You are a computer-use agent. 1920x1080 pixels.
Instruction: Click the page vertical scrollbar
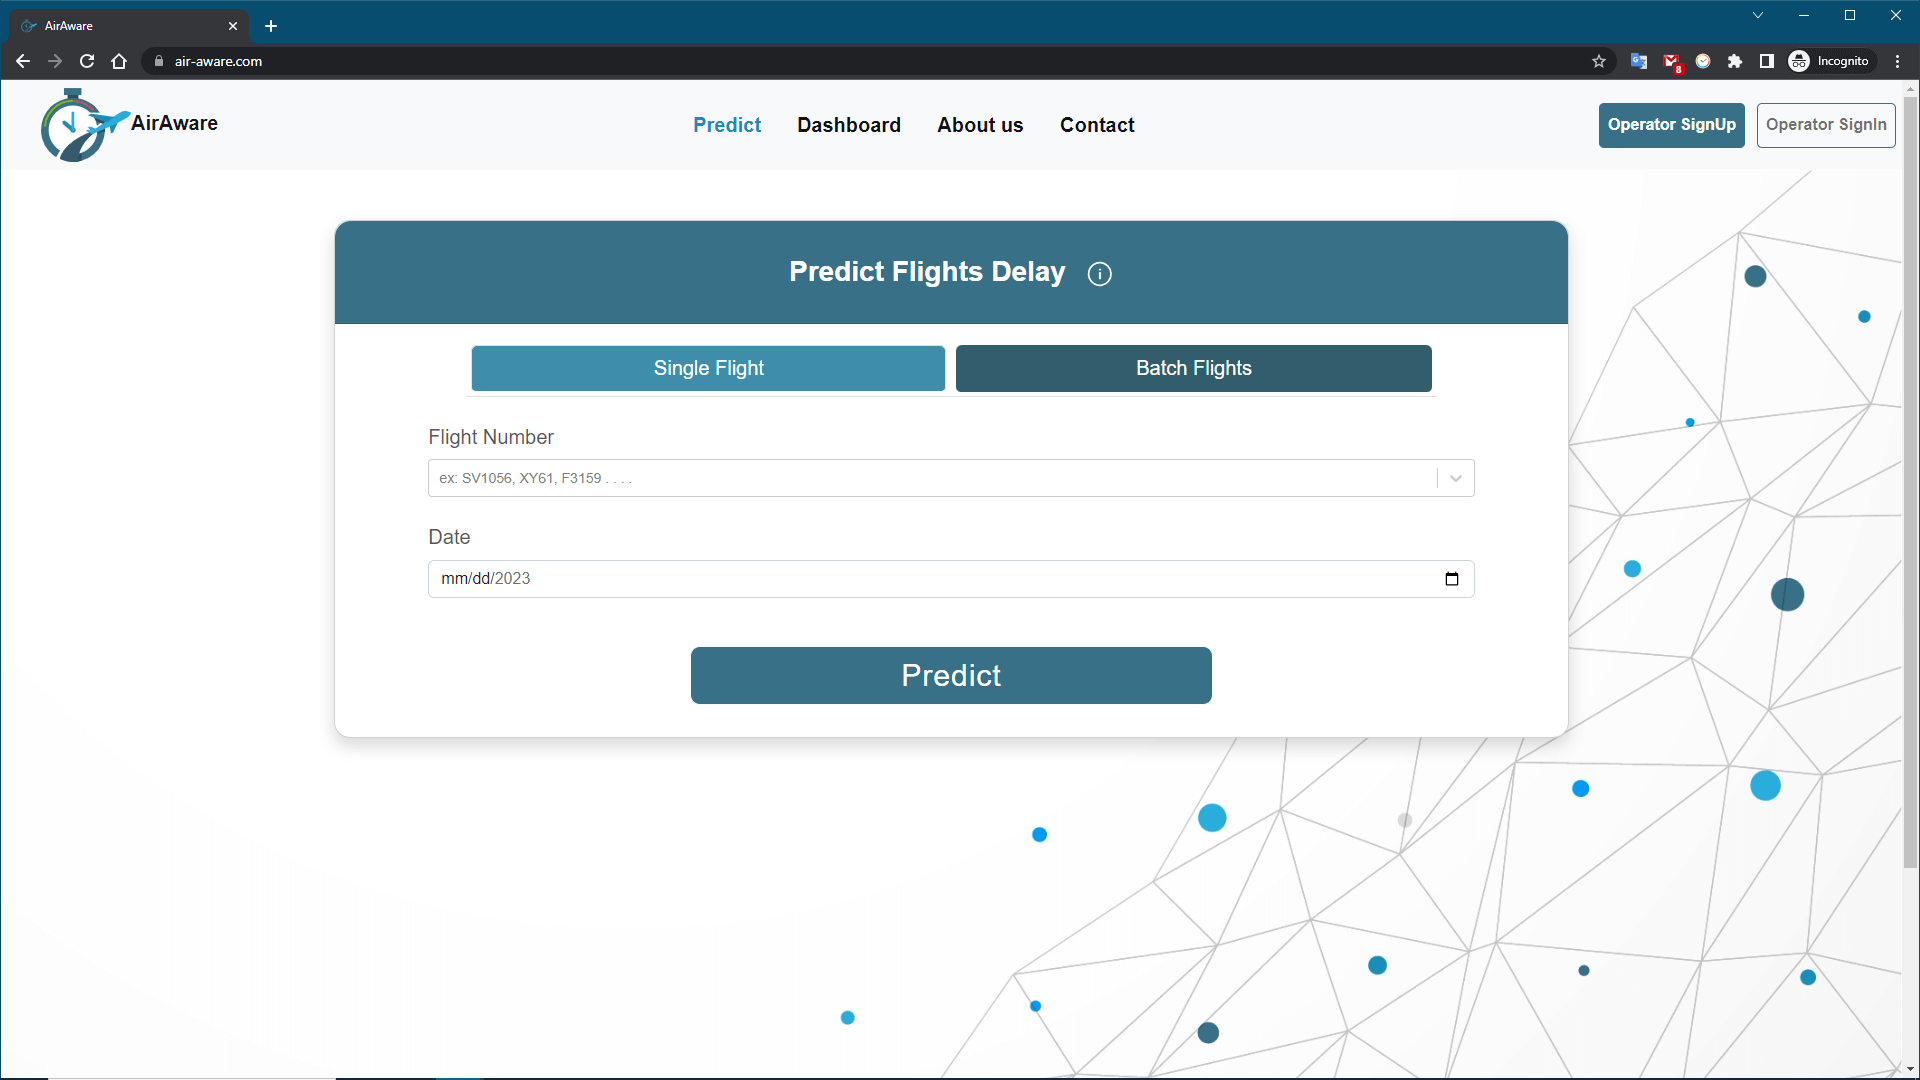coord(1910,480)
